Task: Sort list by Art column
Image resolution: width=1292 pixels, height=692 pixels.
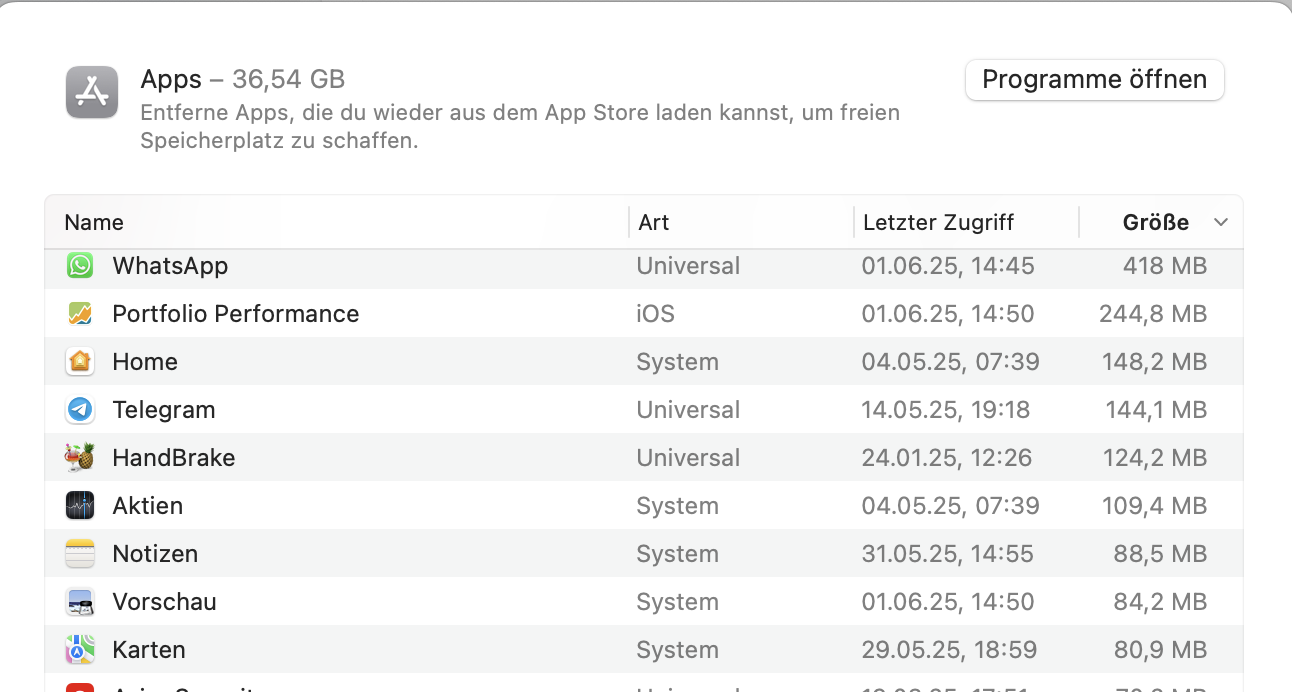Action: 654,223
